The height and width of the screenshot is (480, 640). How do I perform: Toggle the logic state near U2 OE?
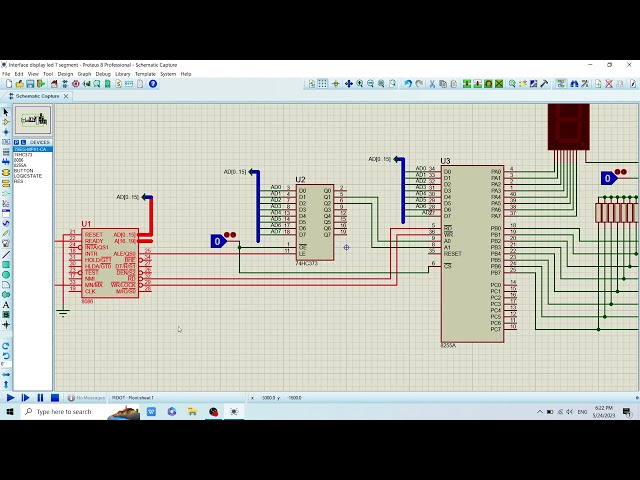click(218, 241)
